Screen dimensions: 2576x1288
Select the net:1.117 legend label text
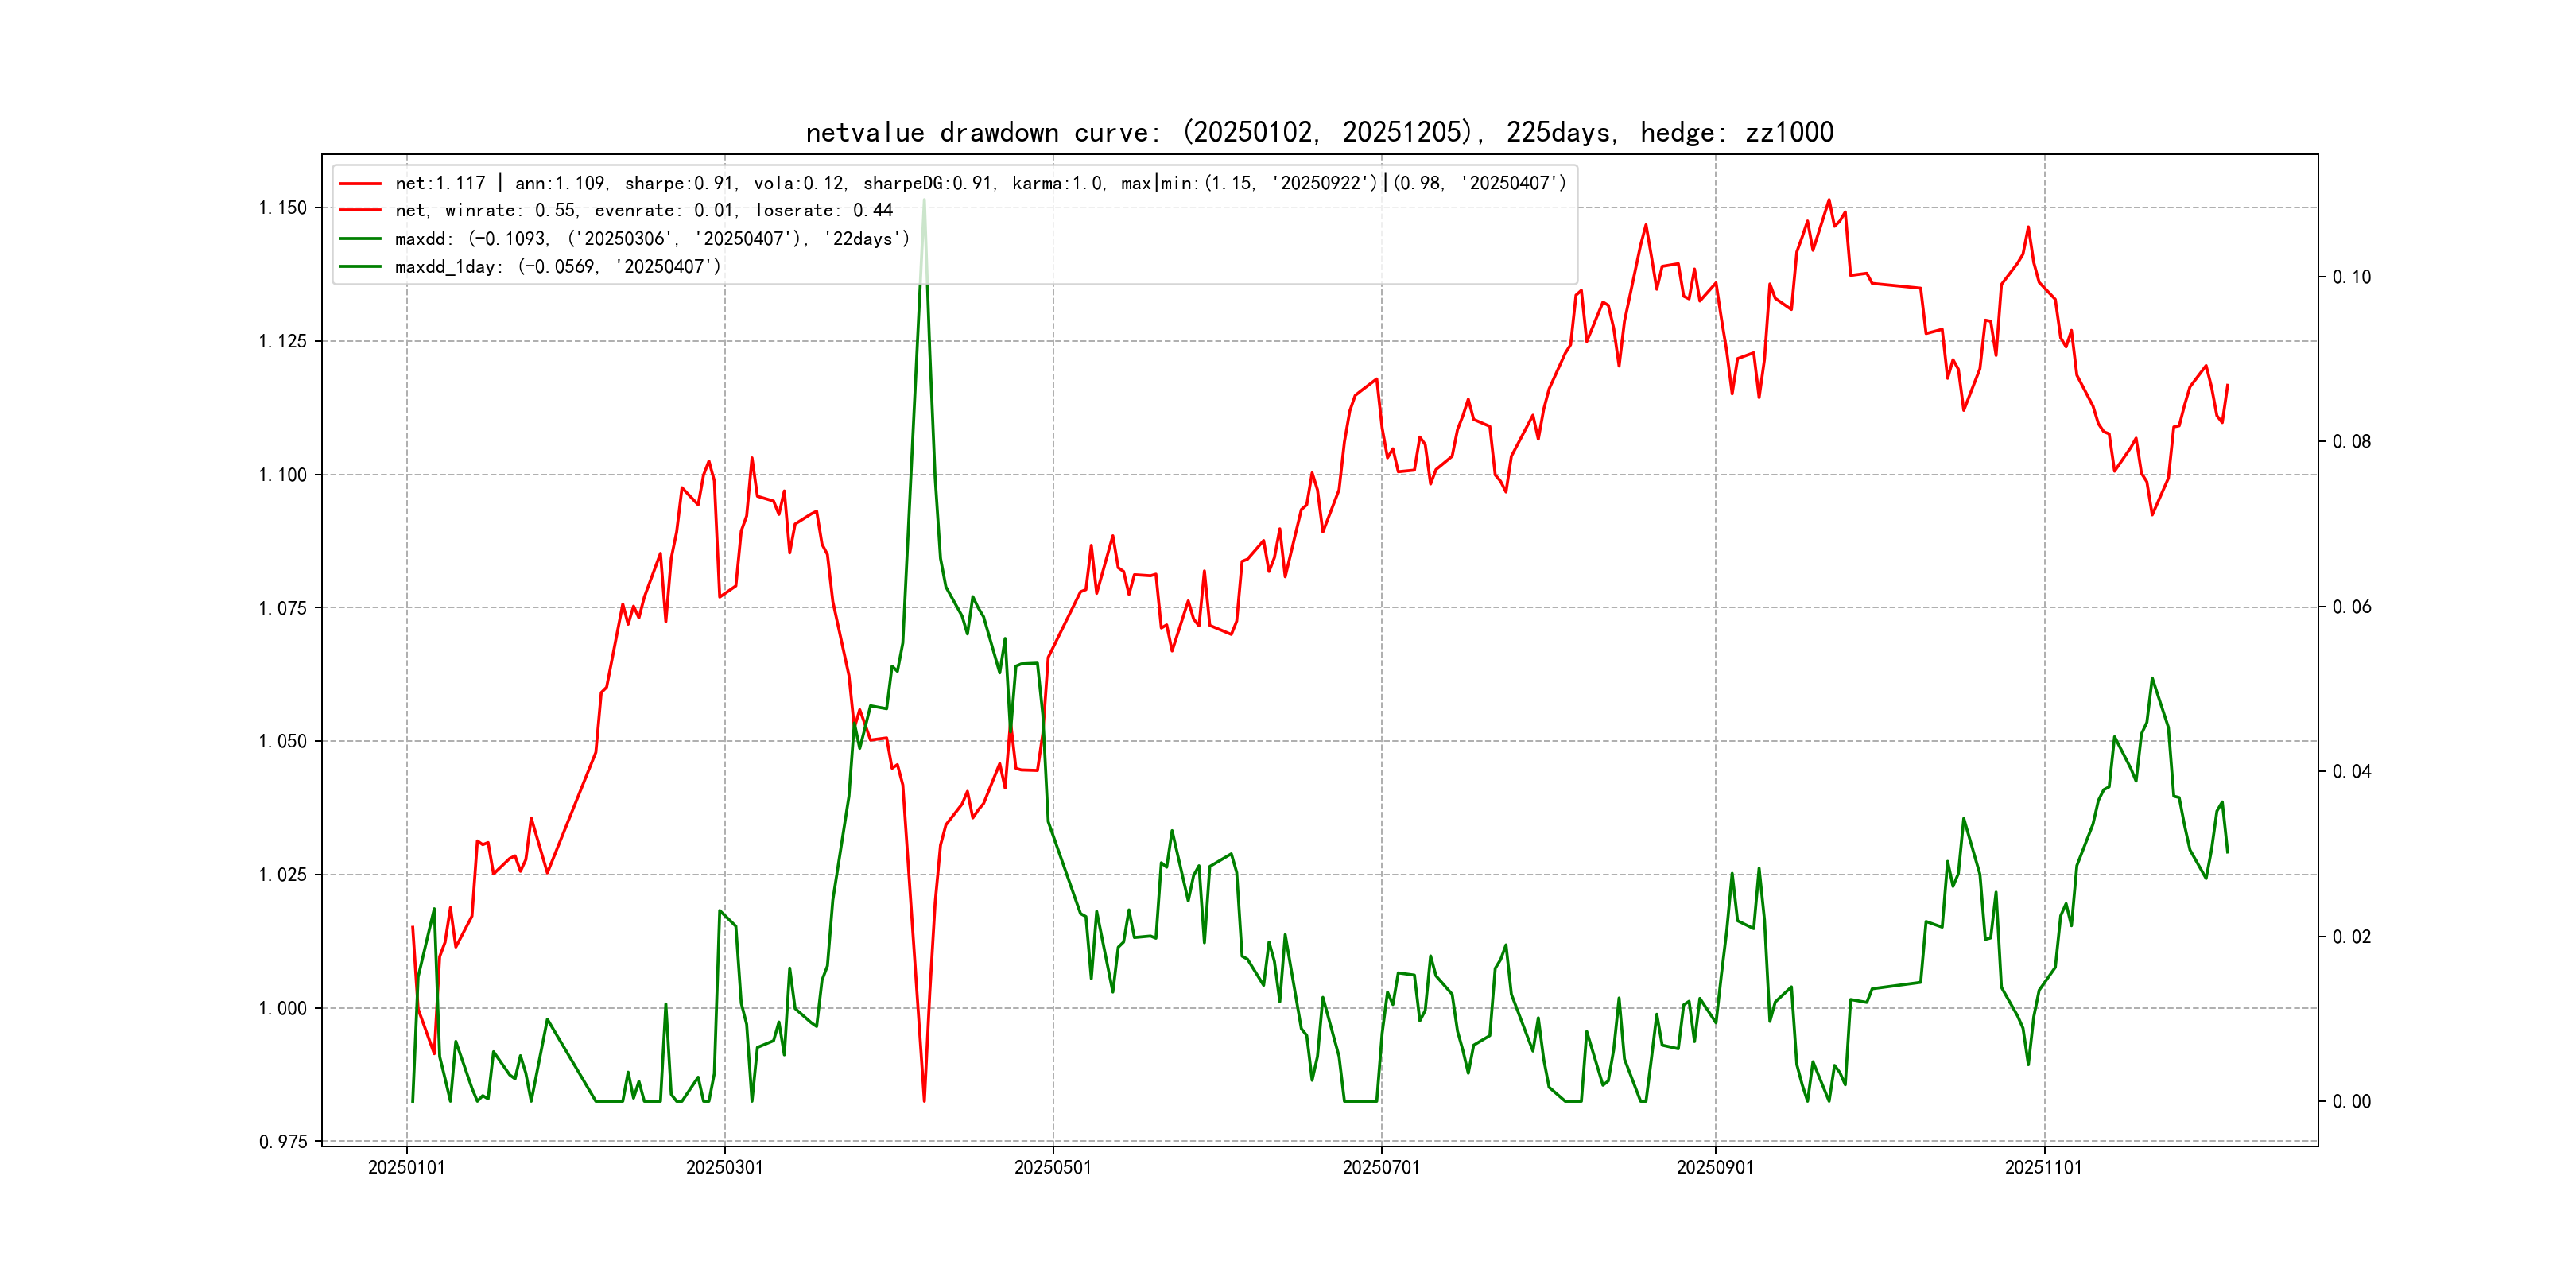pos(980,183)
